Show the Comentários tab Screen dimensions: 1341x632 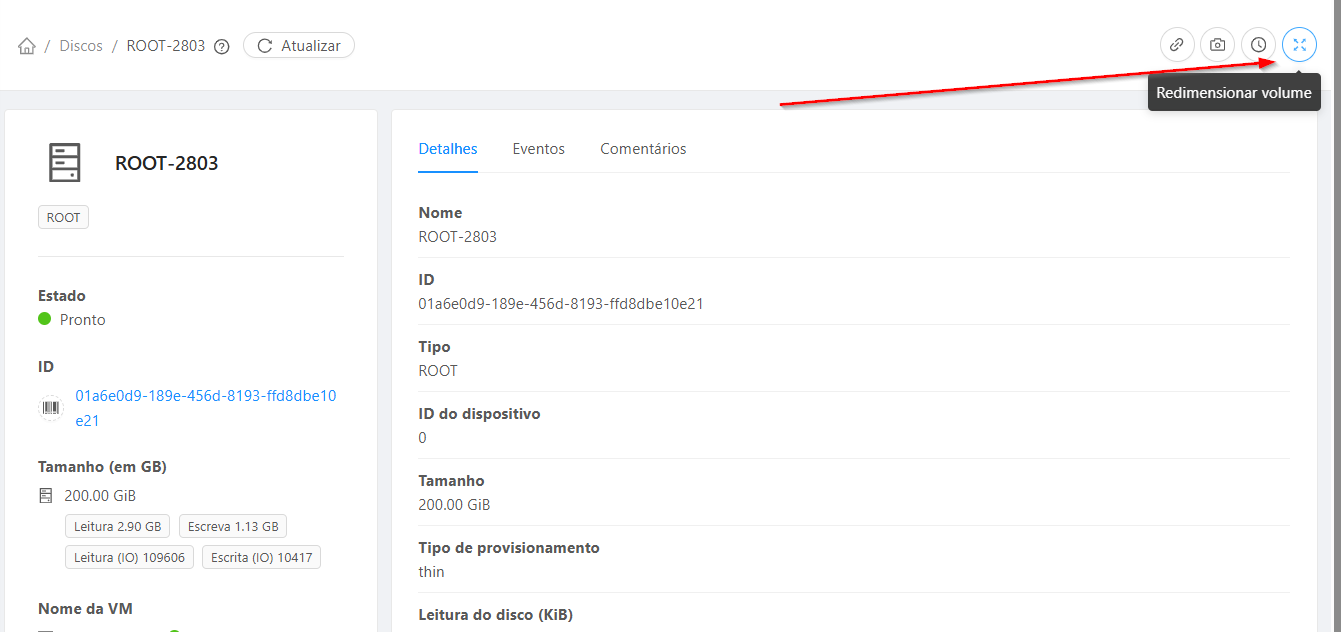(643, 149)
